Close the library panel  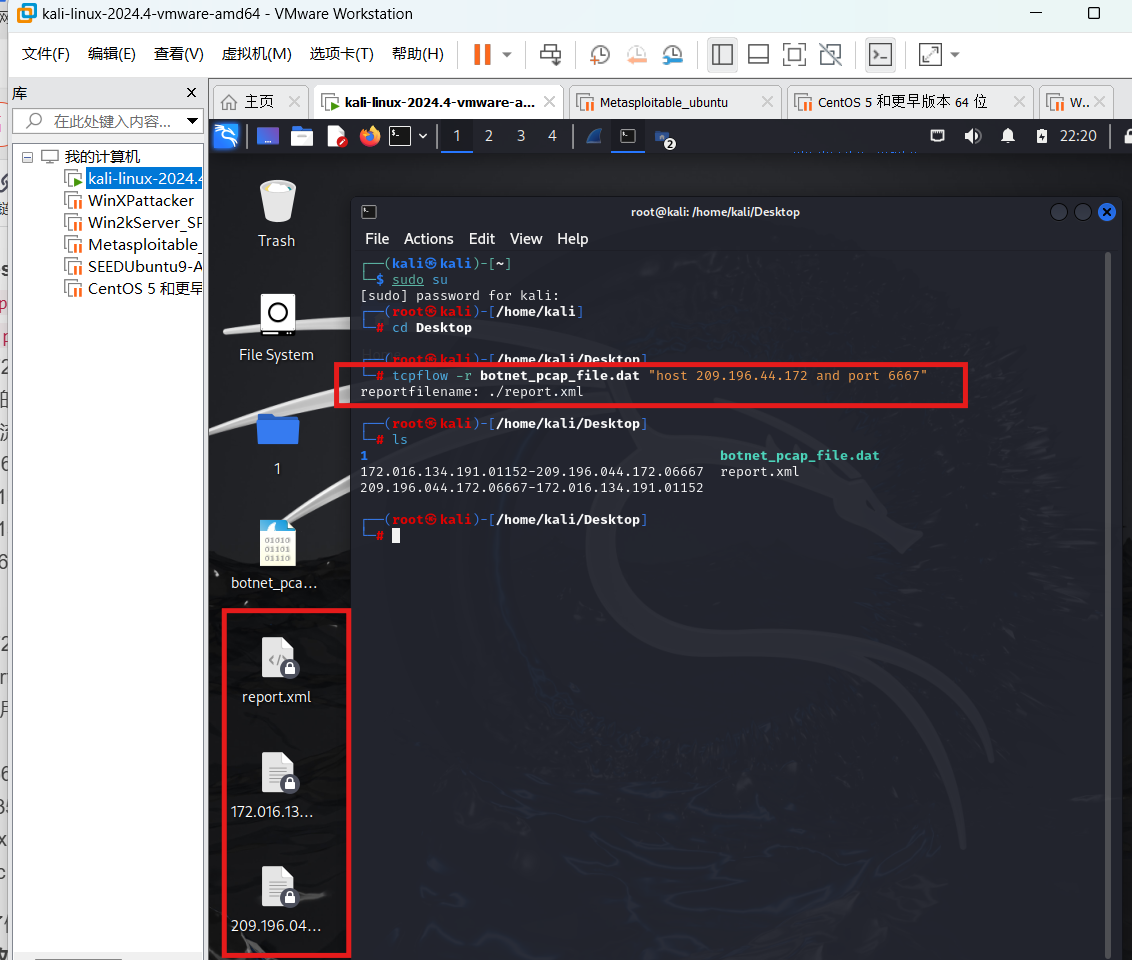(191, 92)
